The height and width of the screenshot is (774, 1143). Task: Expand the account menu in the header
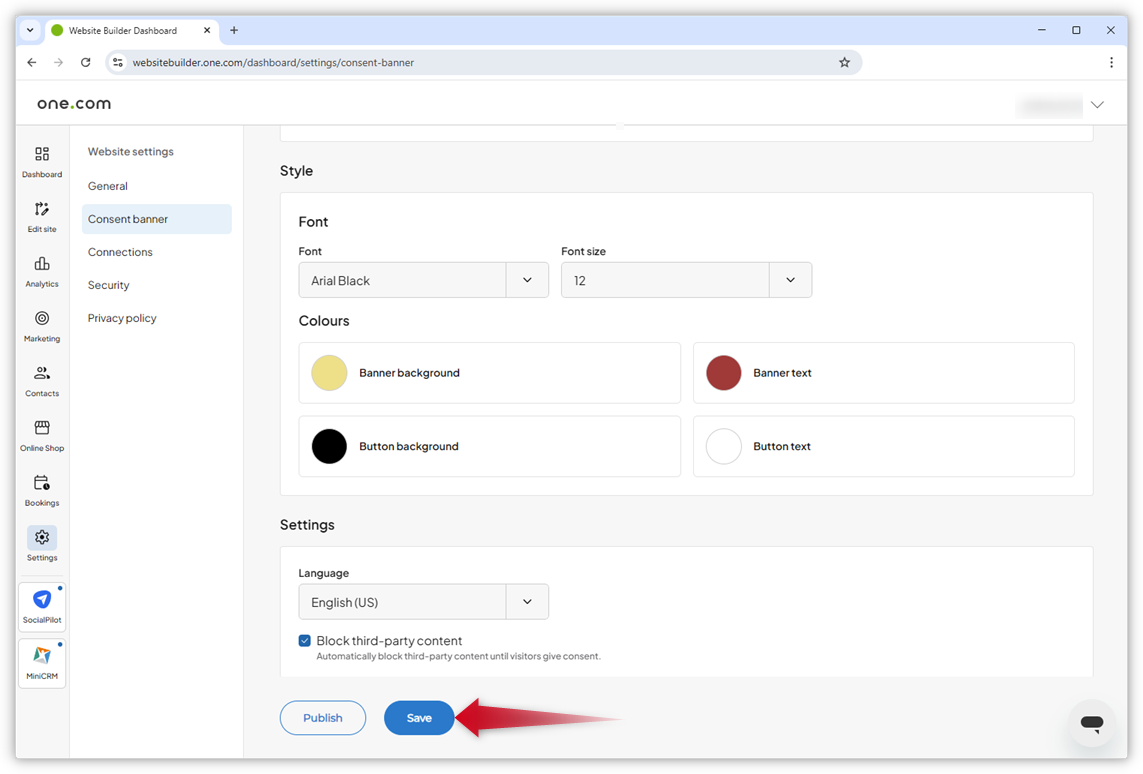coord(1097,104)
